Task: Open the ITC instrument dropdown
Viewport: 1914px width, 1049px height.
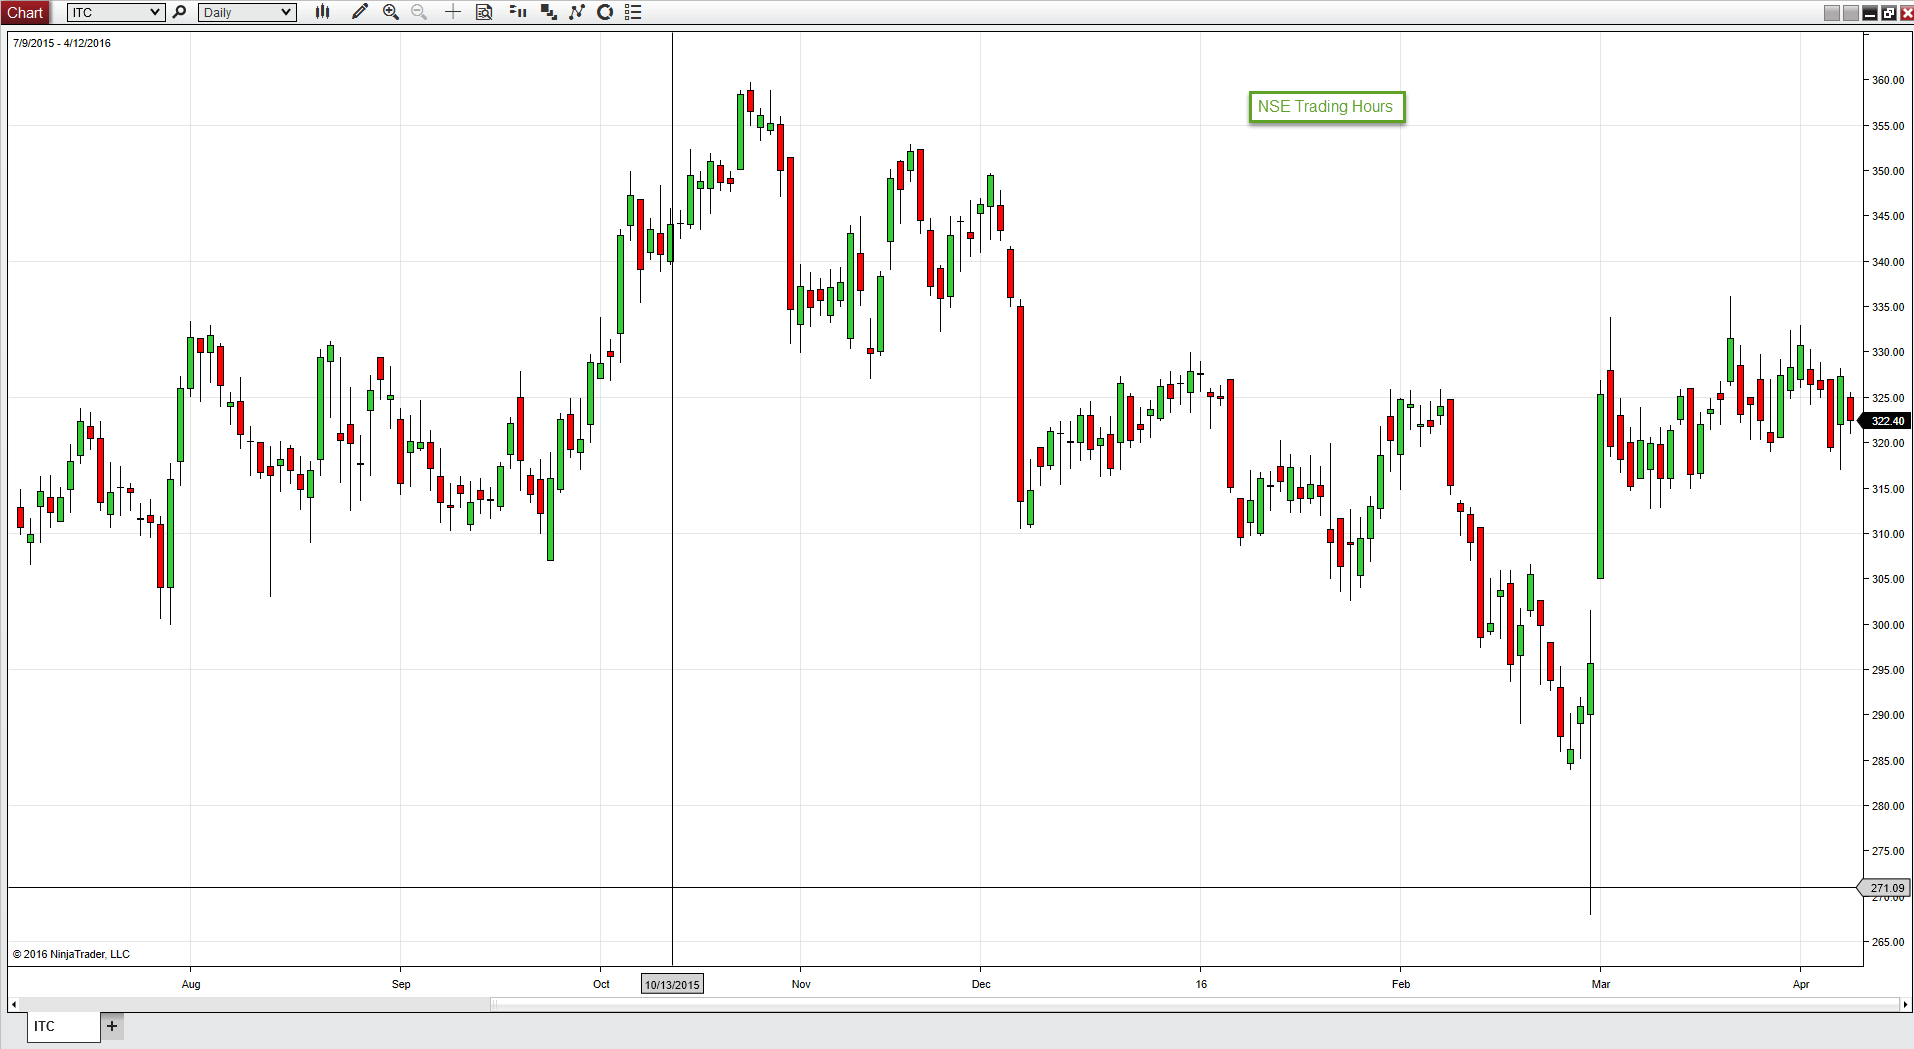Action: pyautogui.click(x=116, y=12)
